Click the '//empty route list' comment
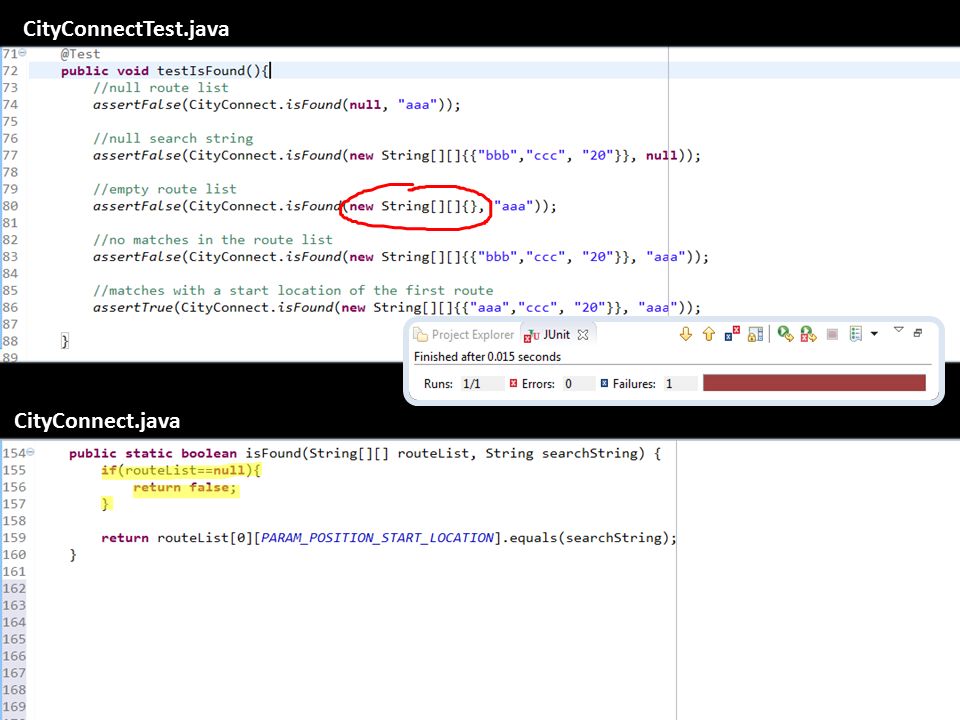 point(165,189)
